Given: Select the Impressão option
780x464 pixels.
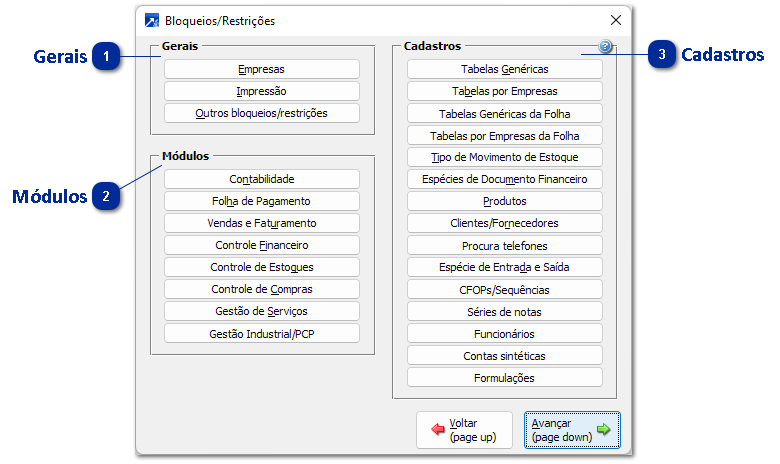Looking at the screenshot, I should click(261, 91).
